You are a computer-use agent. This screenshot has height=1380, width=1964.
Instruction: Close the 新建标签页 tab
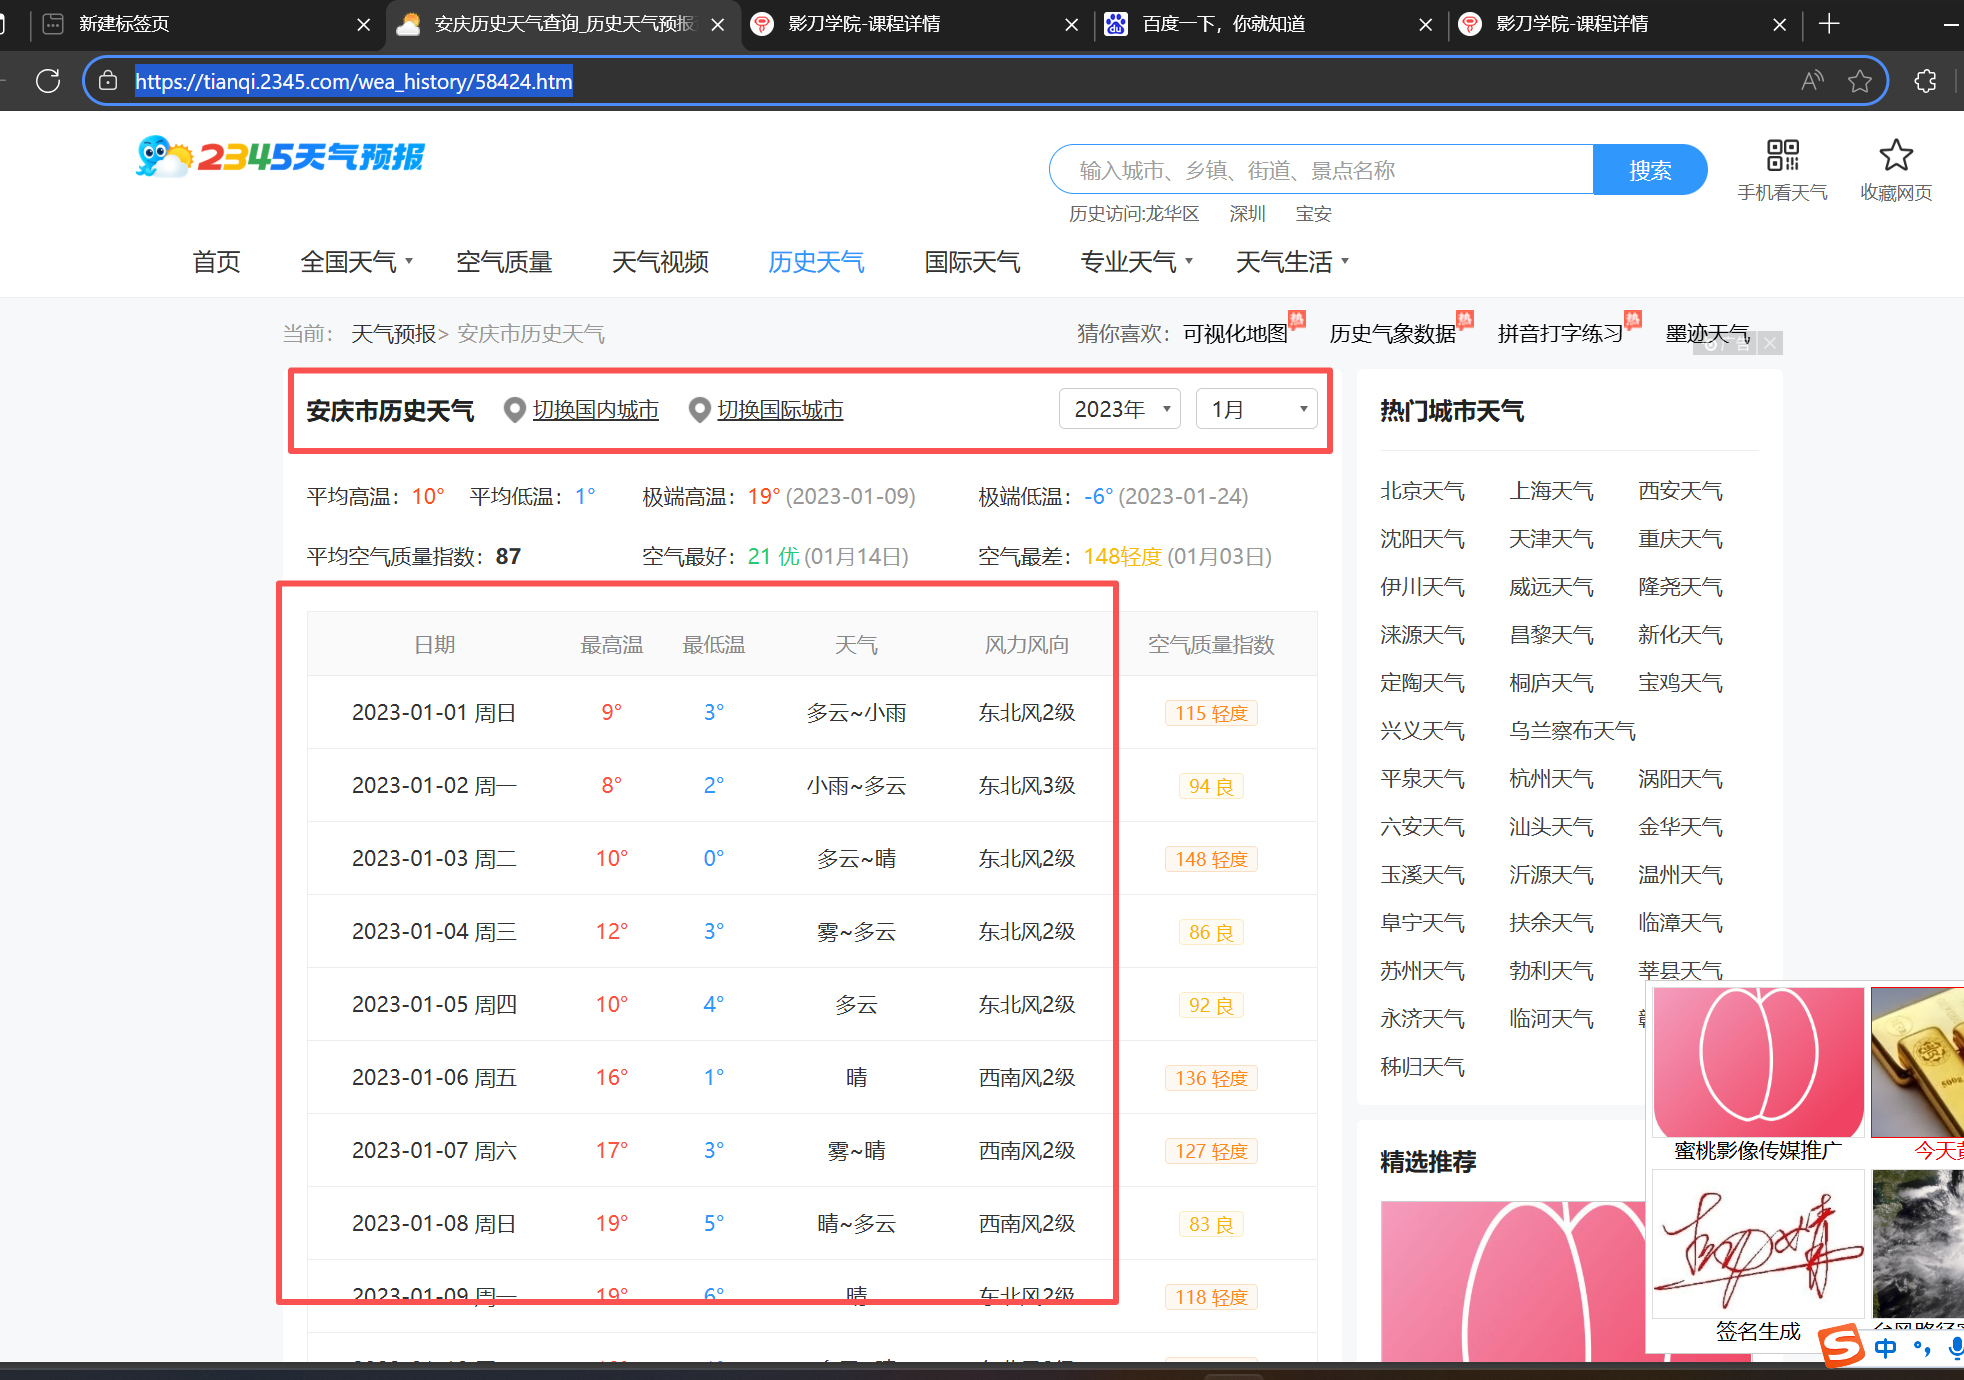tap(364, 24)
